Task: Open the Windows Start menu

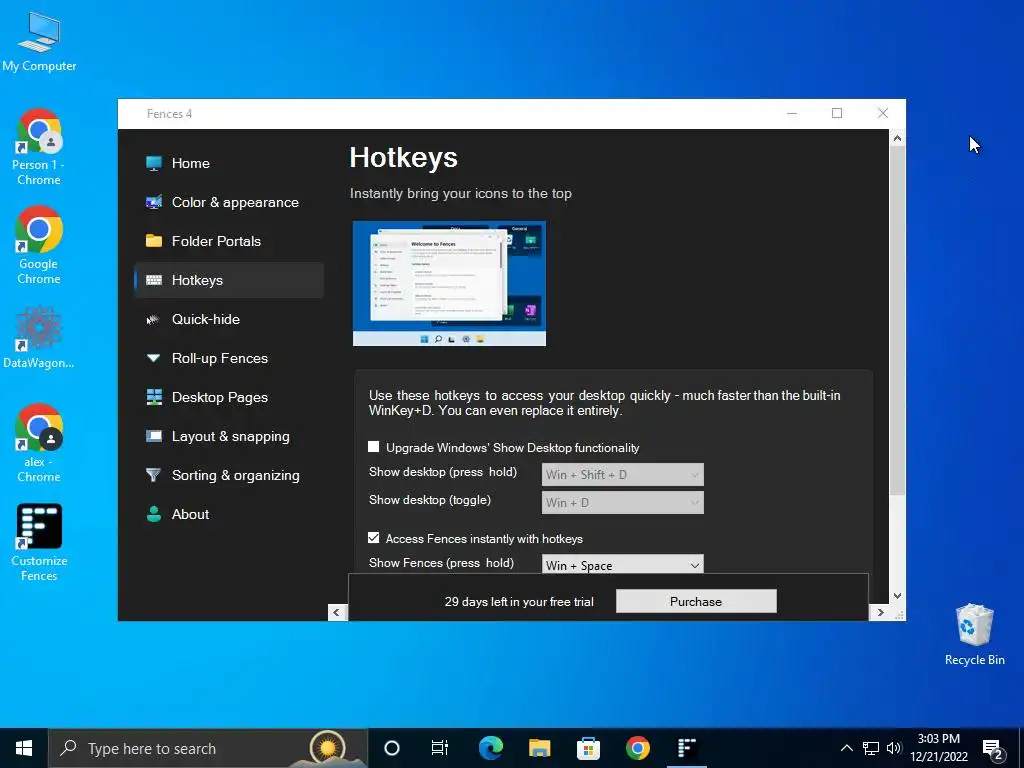Action: click(24, 748)
